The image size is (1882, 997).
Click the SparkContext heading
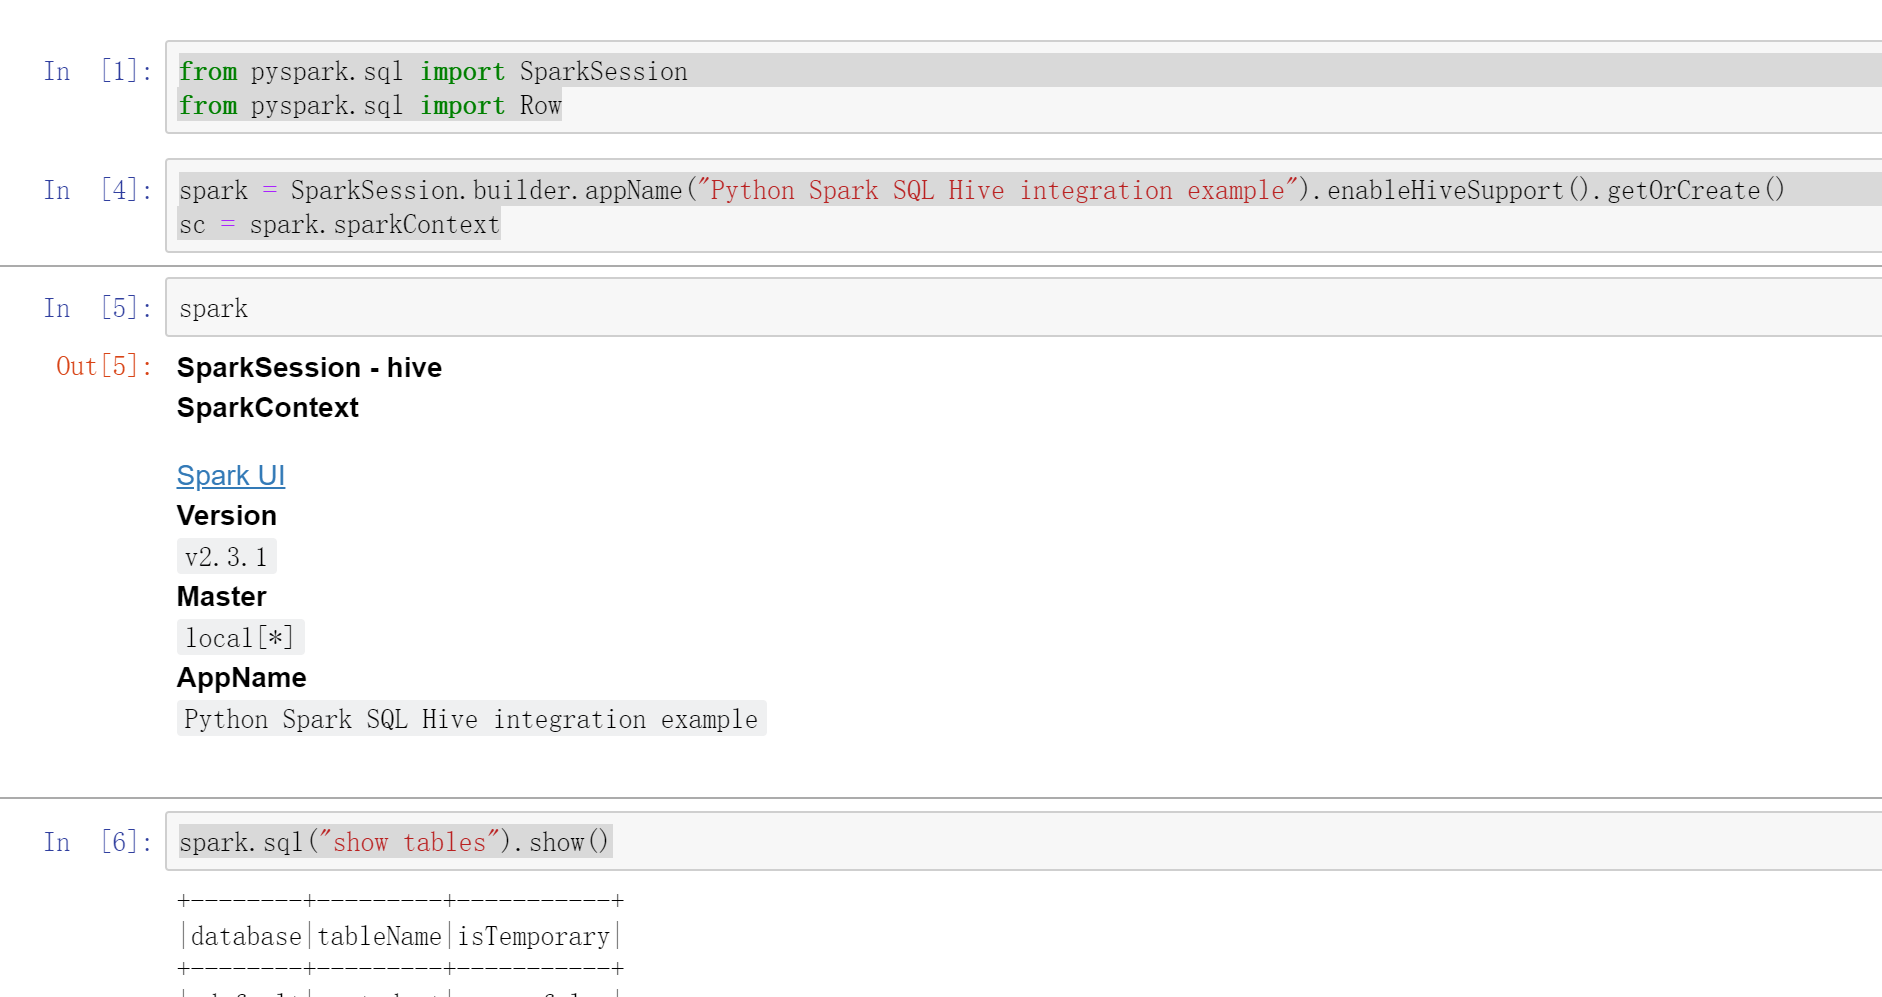[x=267, y=407]
